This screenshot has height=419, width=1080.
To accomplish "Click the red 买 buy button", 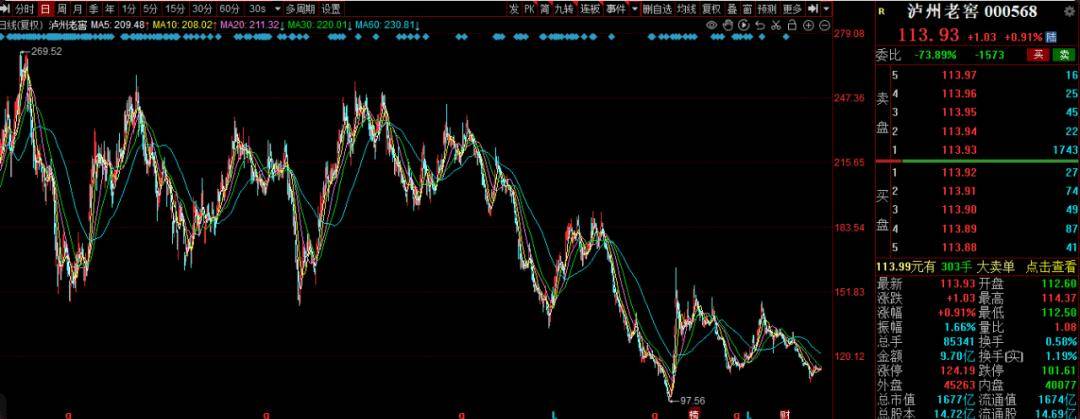I will pyautogui.click(x=1041, y=54).
